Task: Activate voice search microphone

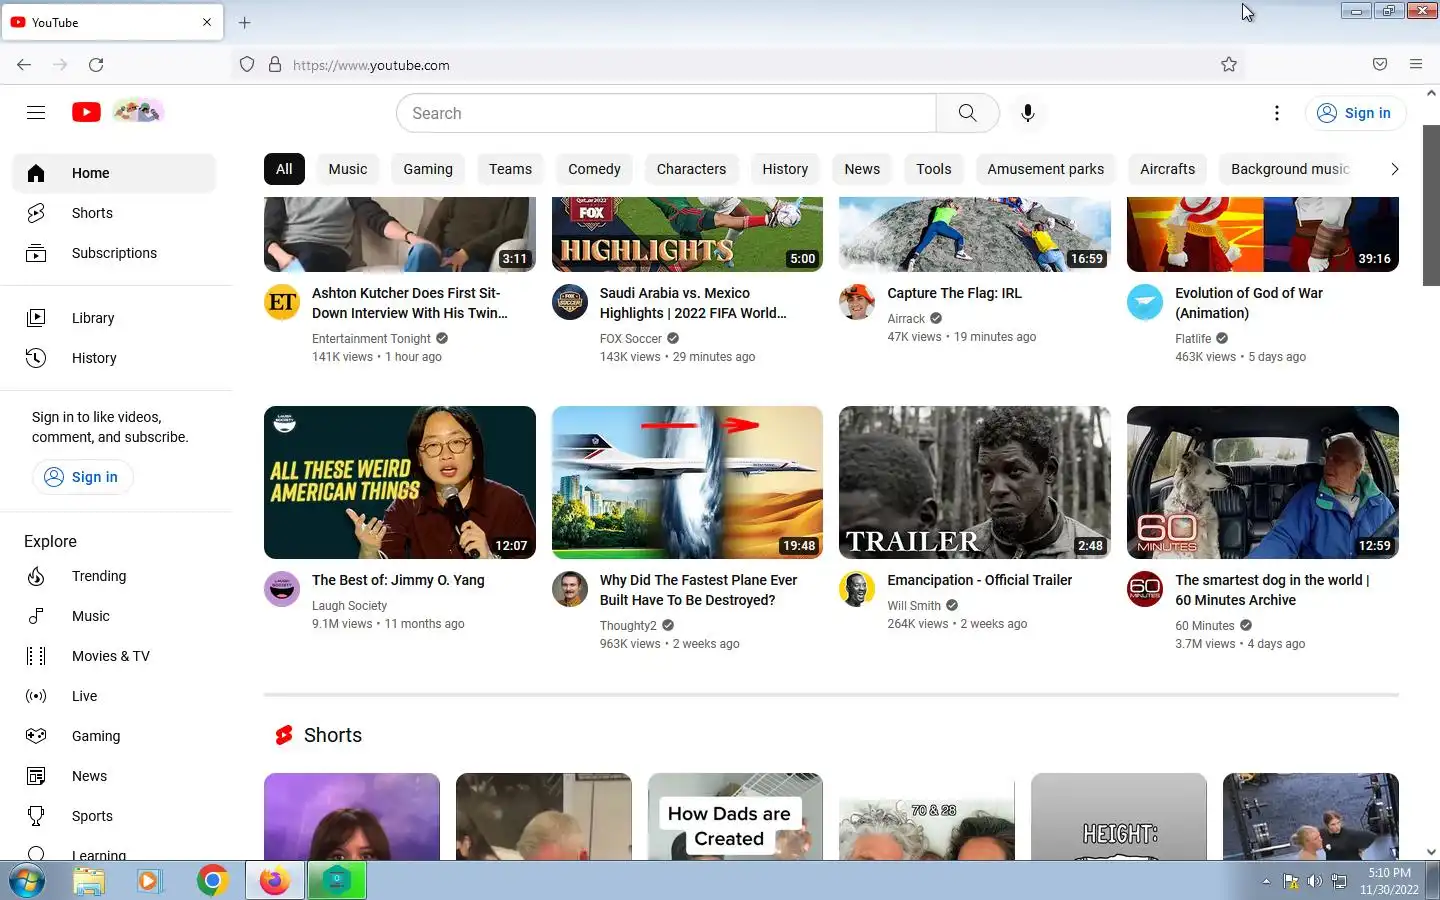Action: (x=1027, y=113)
